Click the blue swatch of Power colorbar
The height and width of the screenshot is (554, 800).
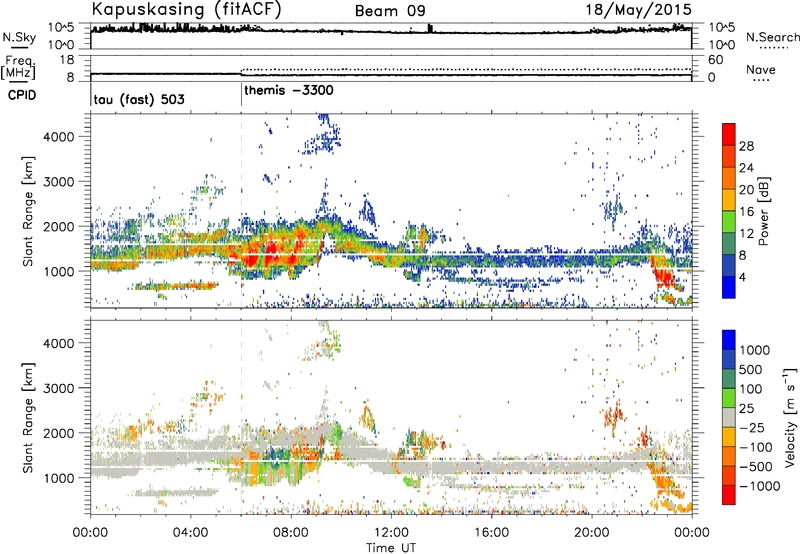point(729,287)
